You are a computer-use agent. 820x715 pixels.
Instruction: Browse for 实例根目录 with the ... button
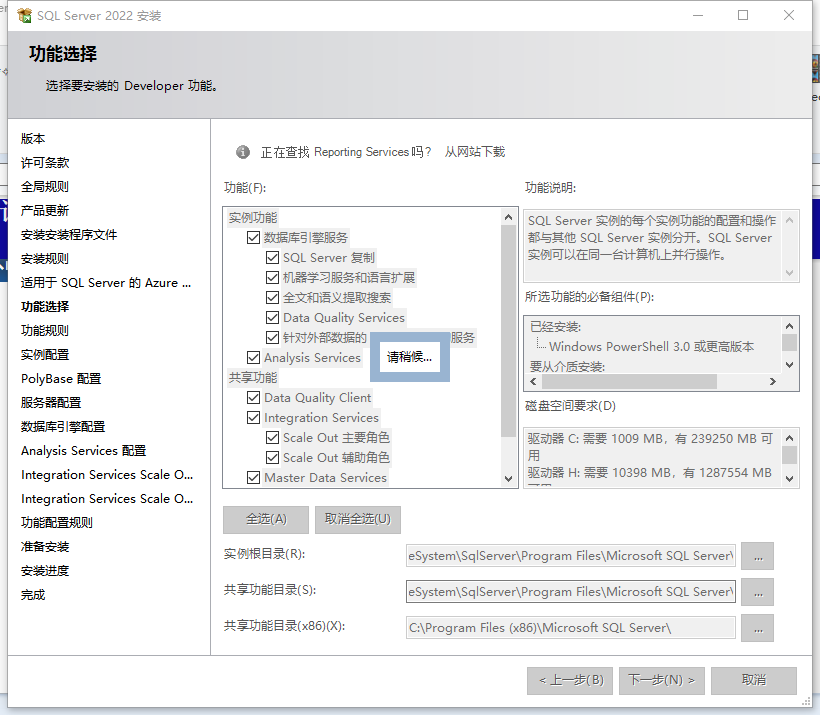[758, 556]
